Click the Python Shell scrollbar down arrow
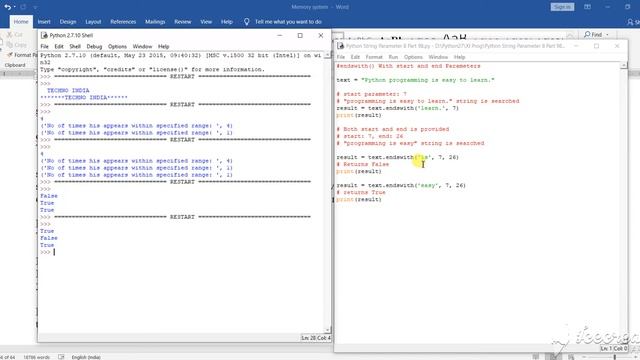The width and height of the screenshot is (640, 360). click(x=327, y=330)
